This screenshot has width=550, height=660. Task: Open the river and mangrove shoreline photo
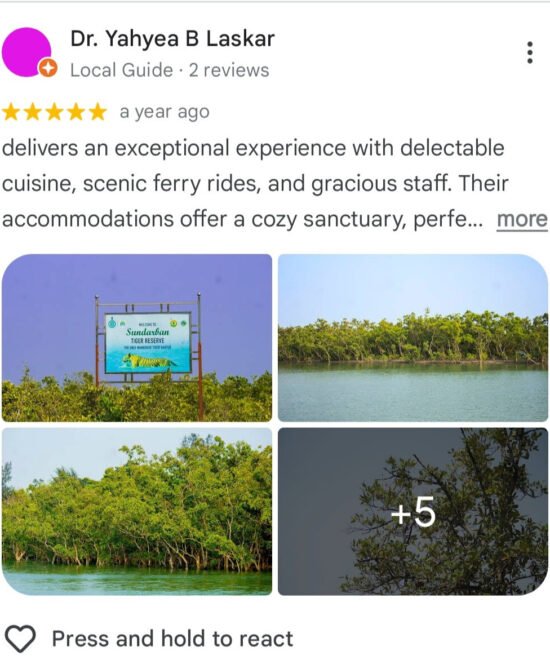click(413, 338)
